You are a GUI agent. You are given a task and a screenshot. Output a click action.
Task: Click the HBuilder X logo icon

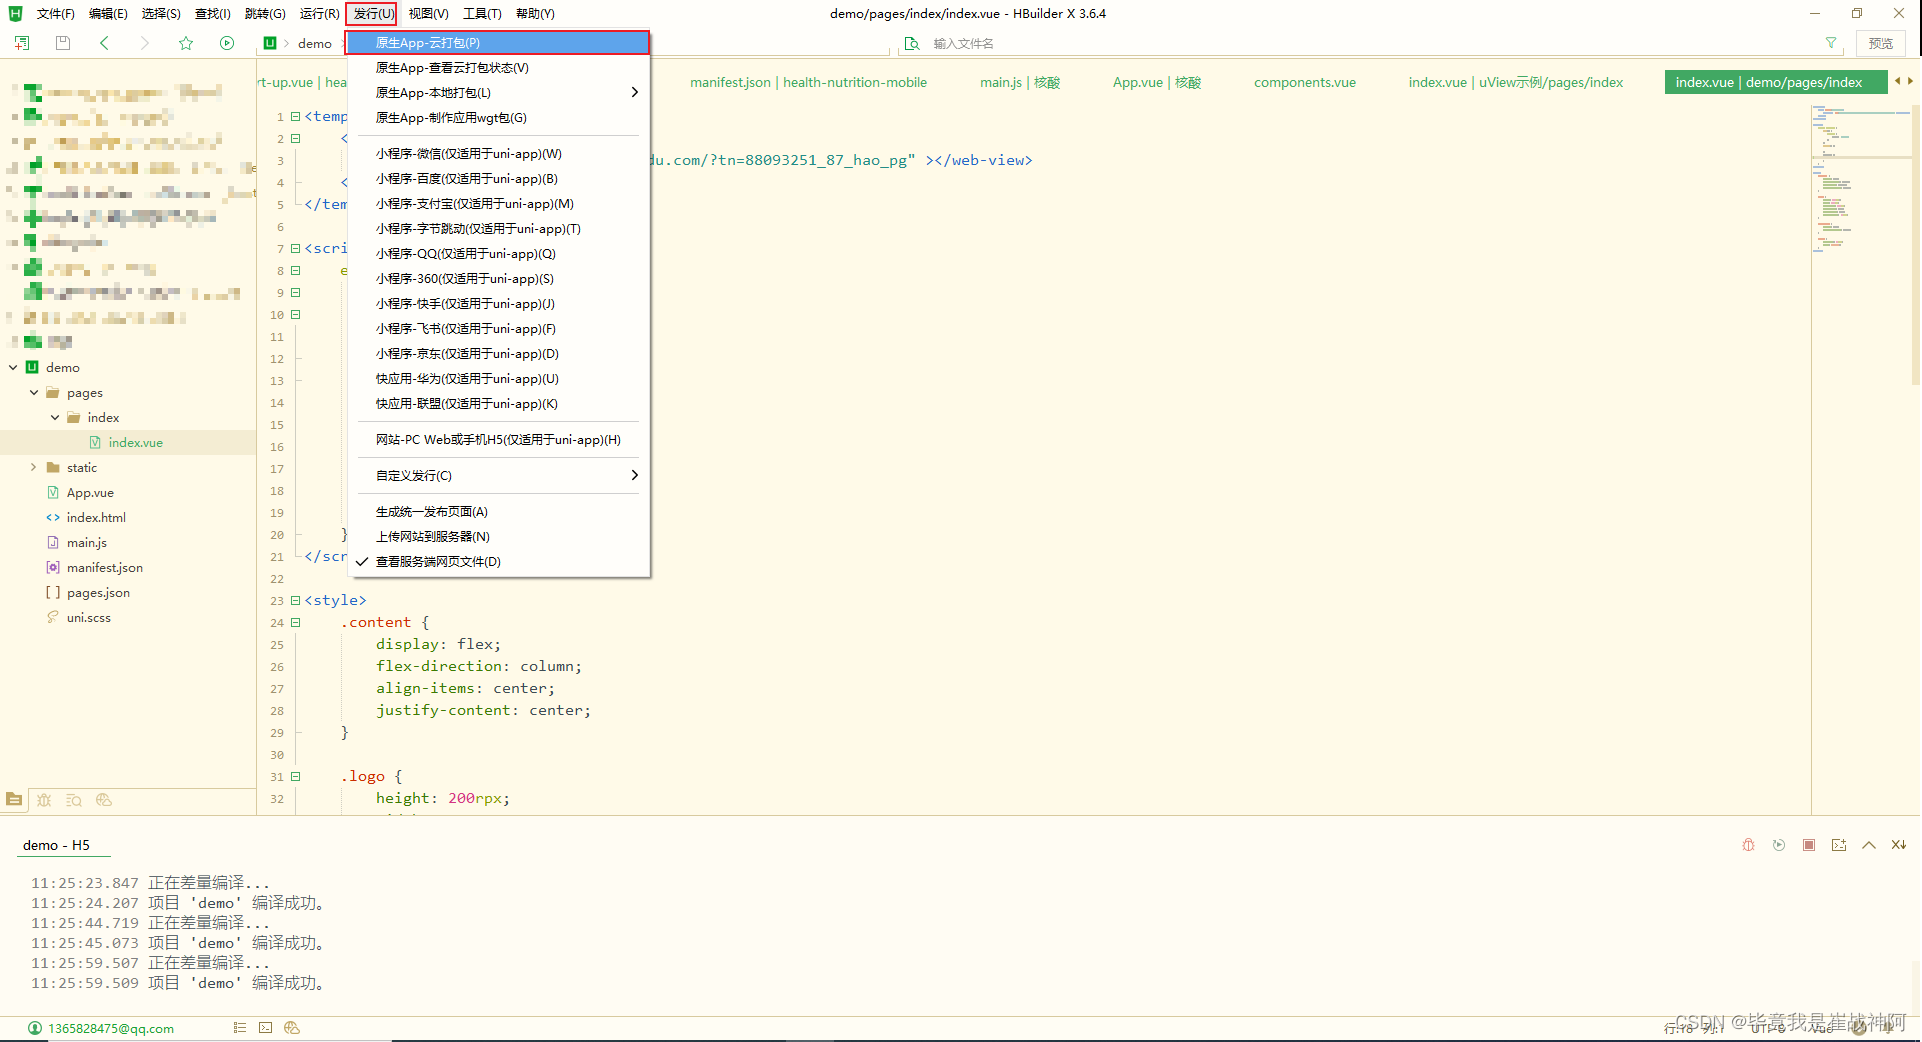coord(15,13)
